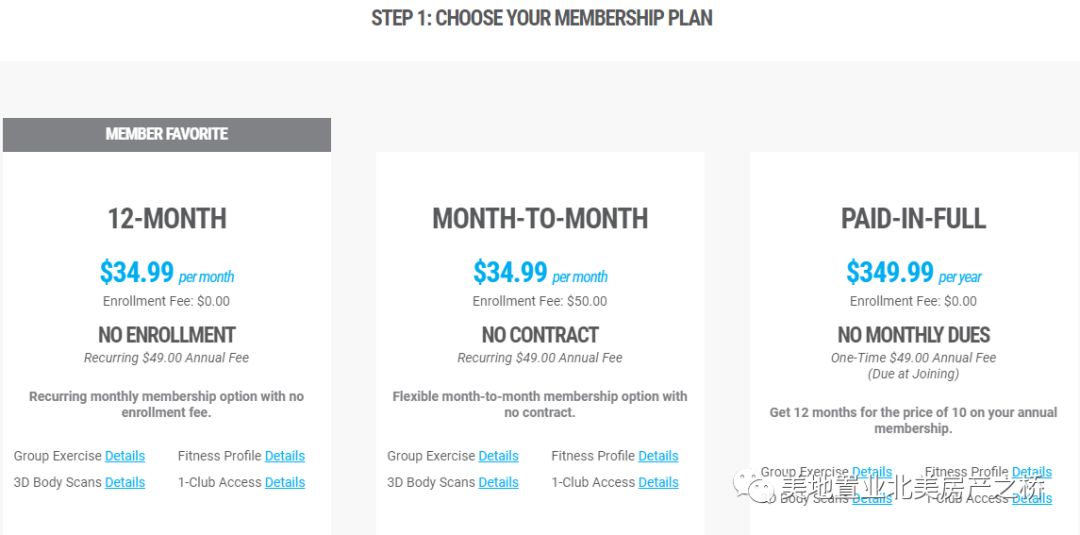Select the 12-MONTH plan heading
The image size is (1080, 535).
[167, 218]
